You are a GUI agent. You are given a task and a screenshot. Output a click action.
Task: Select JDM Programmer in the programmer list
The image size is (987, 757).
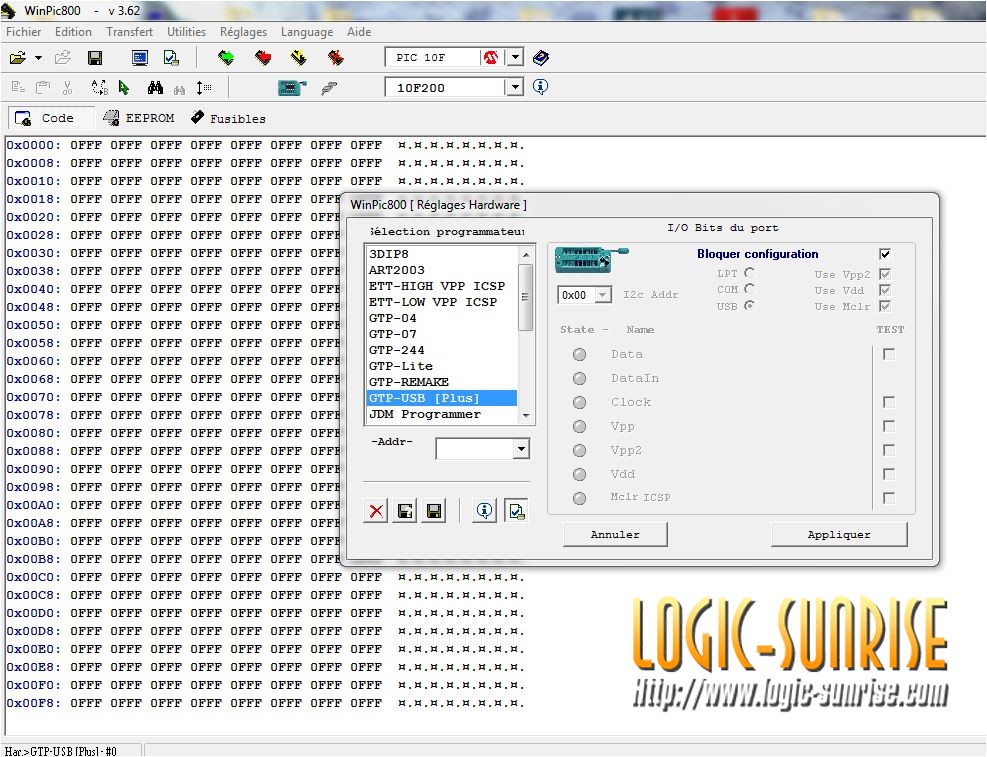pyautogui.click(x=425, y=414)
